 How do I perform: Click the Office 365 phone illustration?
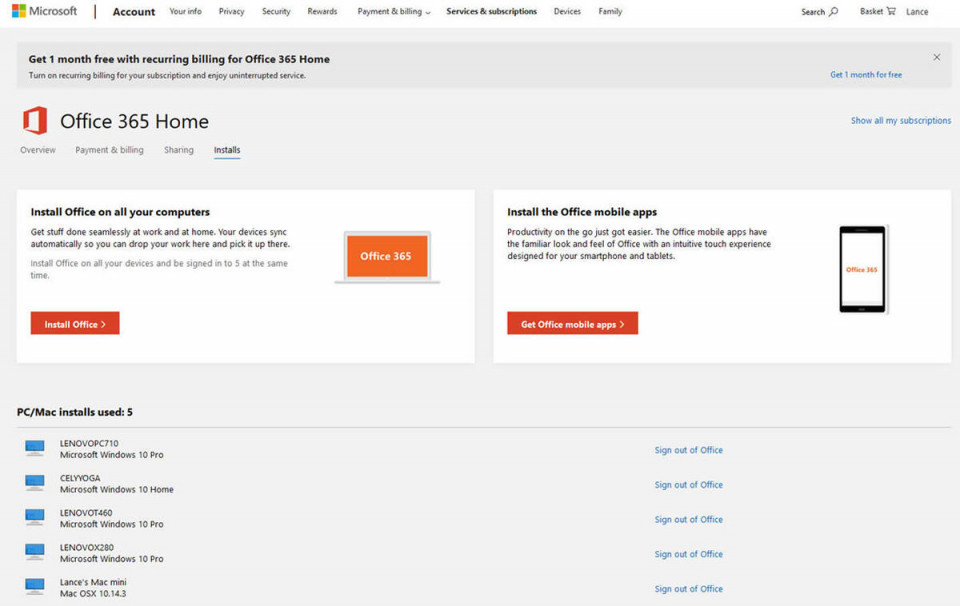click(862, 269)
